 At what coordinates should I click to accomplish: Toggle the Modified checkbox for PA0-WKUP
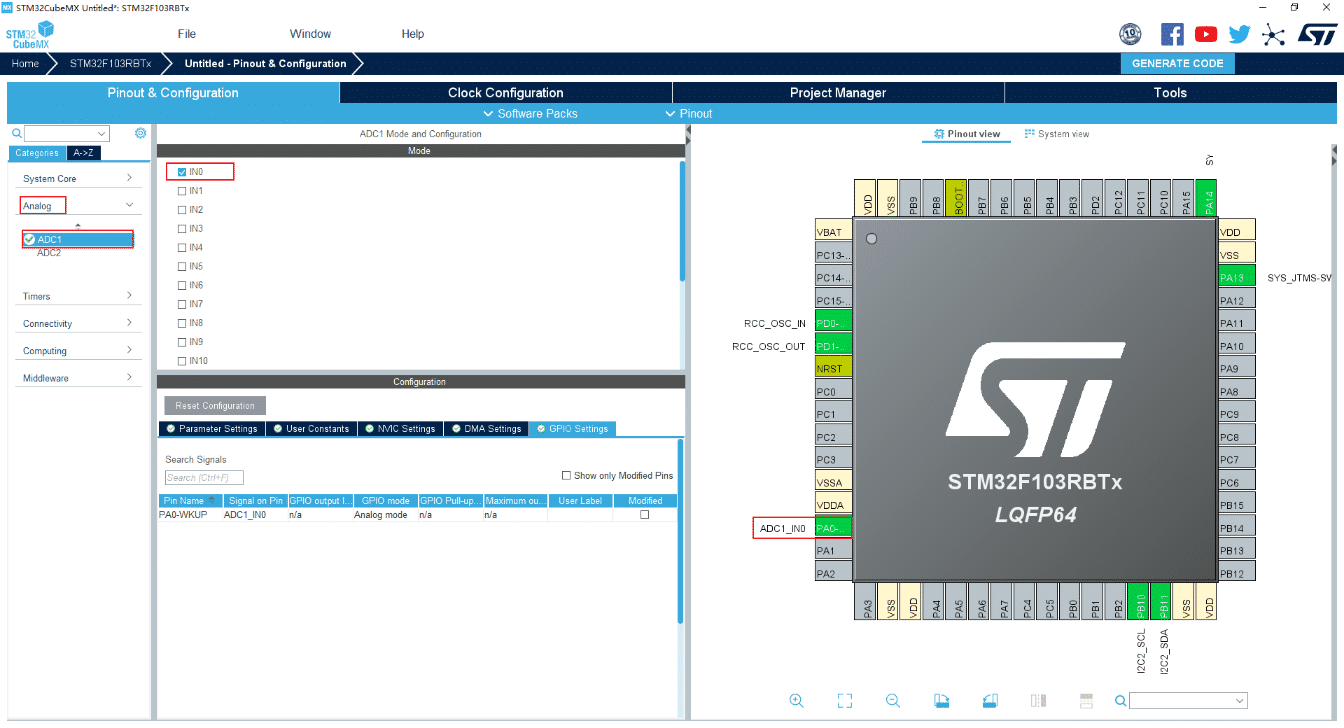(644, 515)
